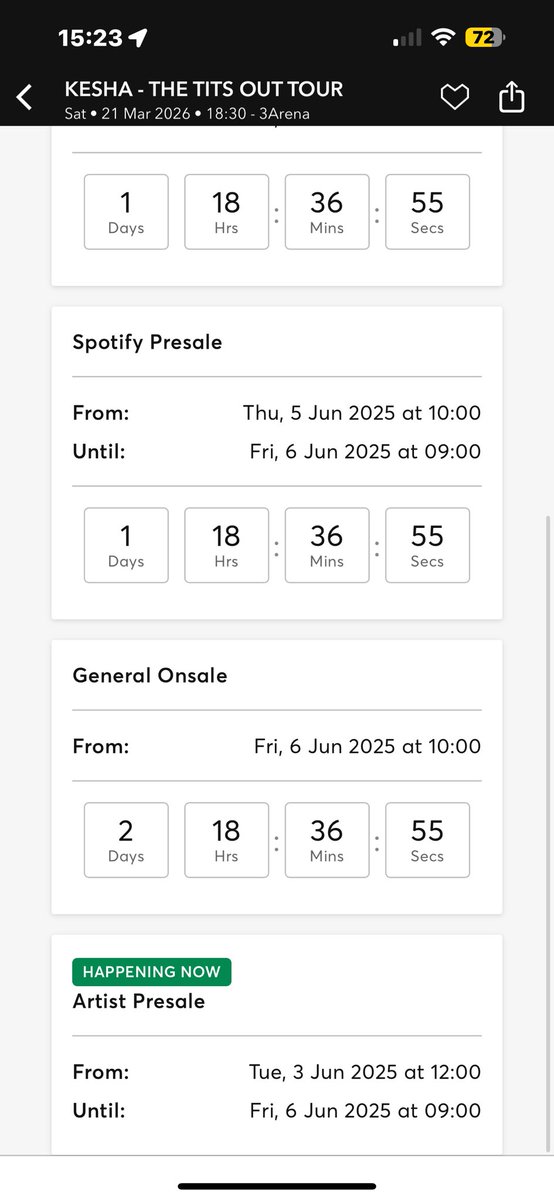This screenshot has width=554, height=1200.
Task: Open the Artist Presale section
Action: point(139,1001)
